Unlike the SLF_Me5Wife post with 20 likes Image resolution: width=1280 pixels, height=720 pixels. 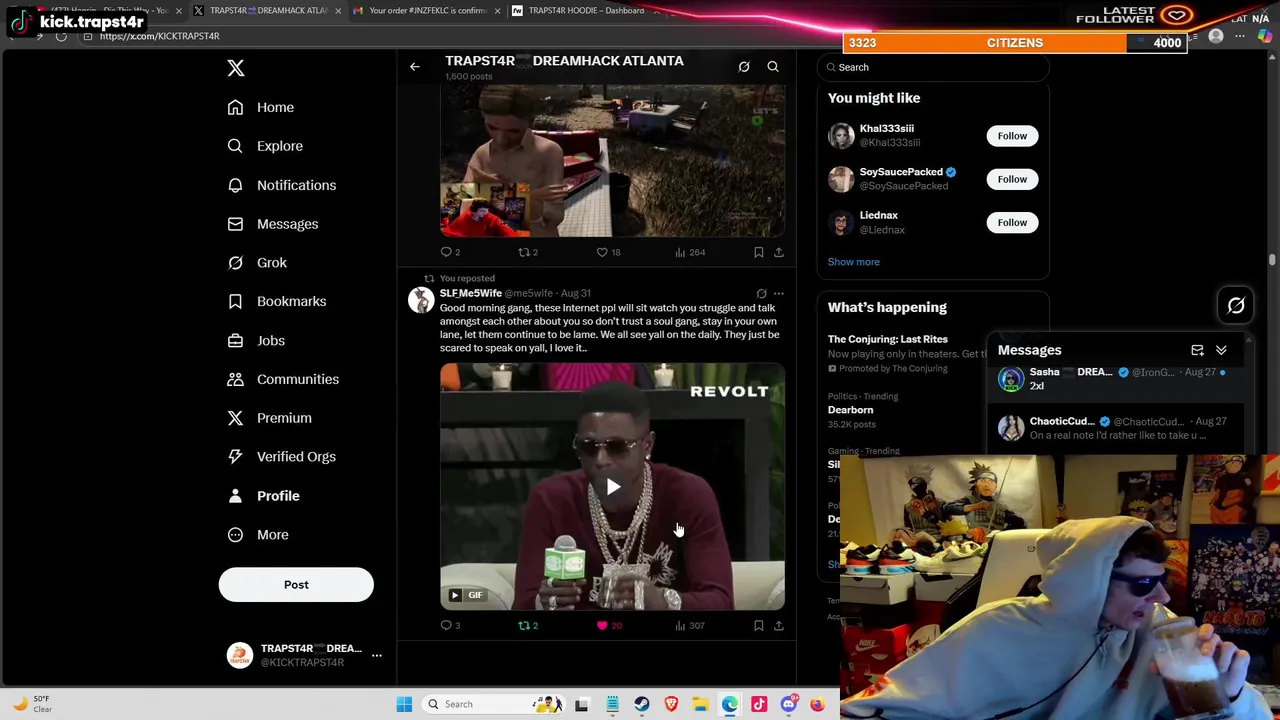pyautogui.click(x=608, y=626)
